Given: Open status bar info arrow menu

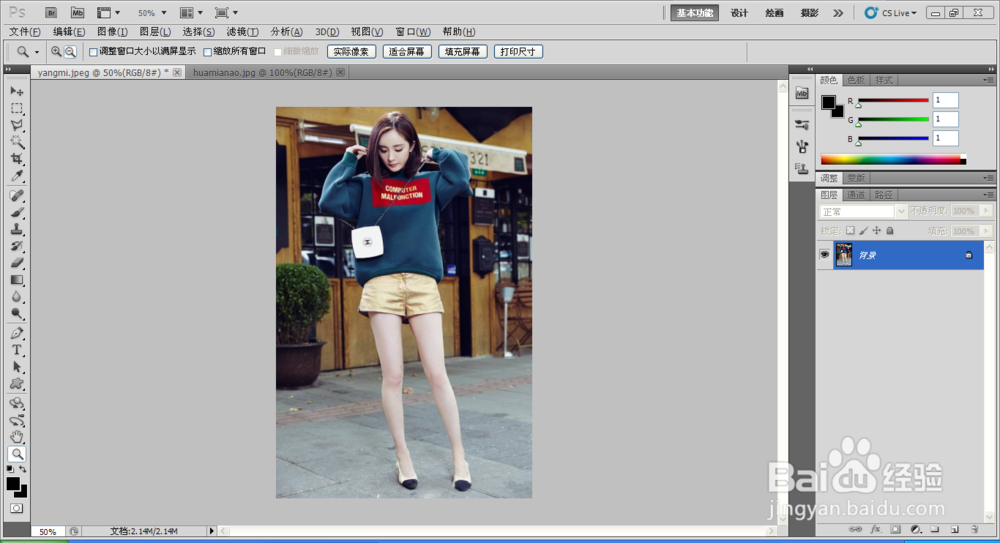Looking at the screenshot, I should 212,531.
